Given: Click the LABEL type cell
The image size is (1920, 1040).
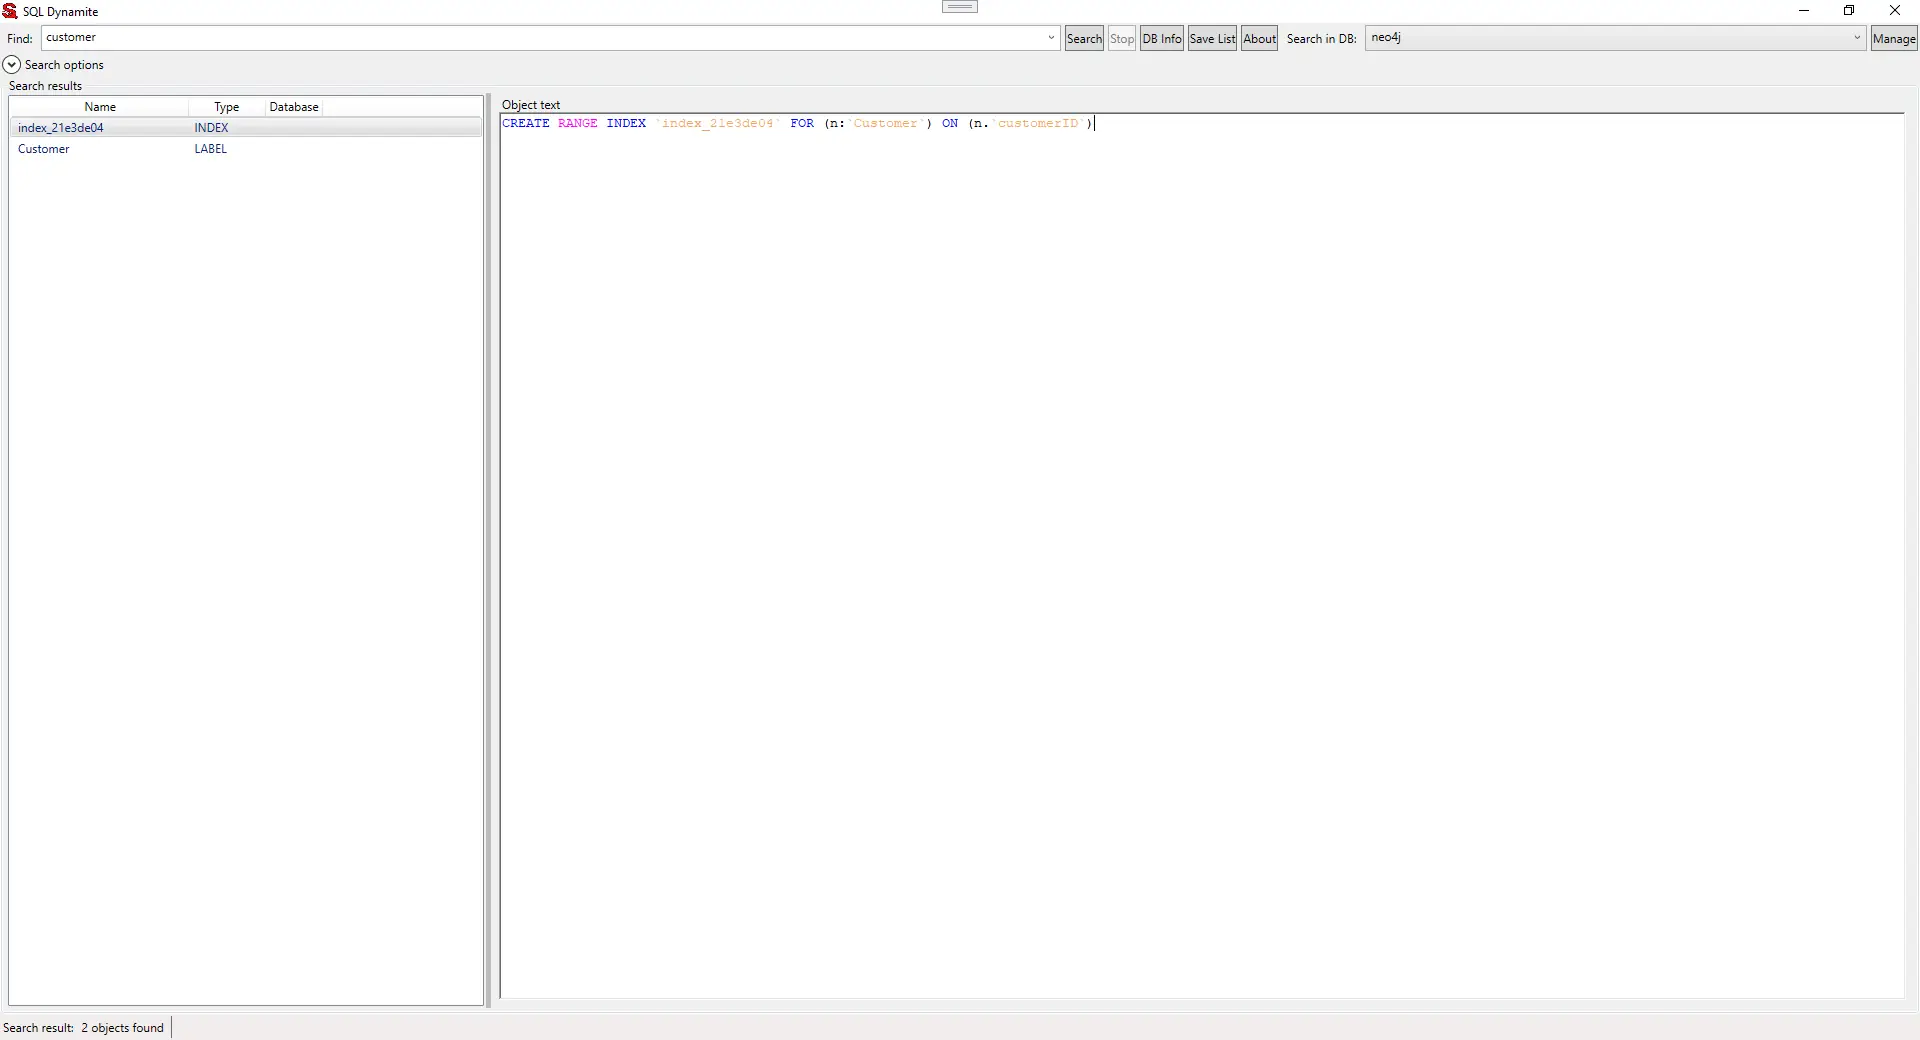Looking at the screenshot, I should [211, 149].
